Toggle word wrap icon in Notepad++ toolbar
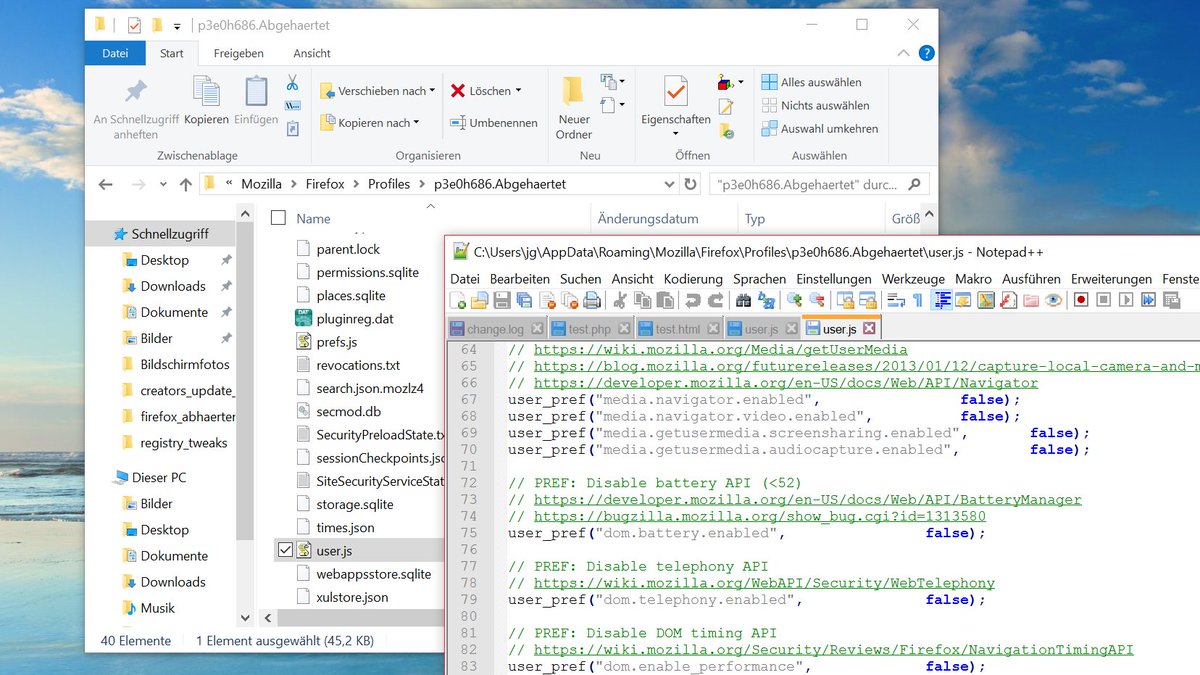The width and height of the screenshot is (1200, 675). pyautogui.click(x=895, y=300)
